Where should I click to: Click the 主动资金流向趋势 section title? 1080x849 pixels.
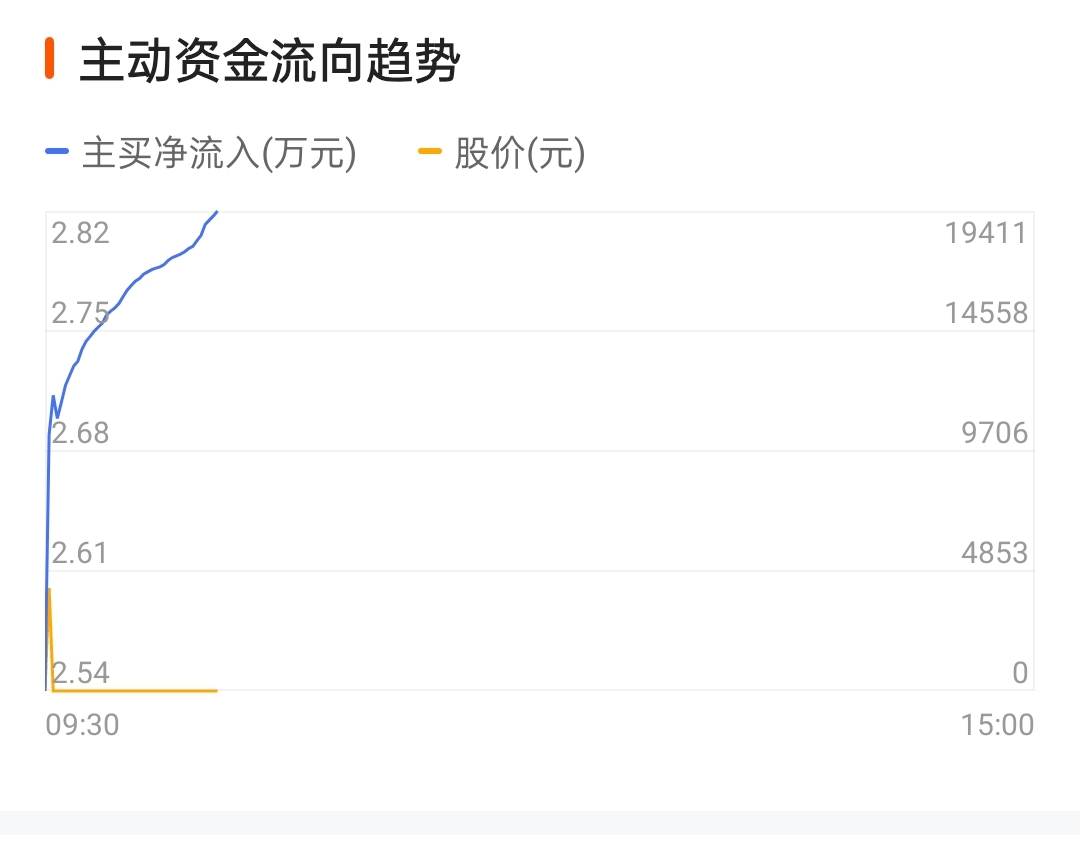click(x=269, y=61)
